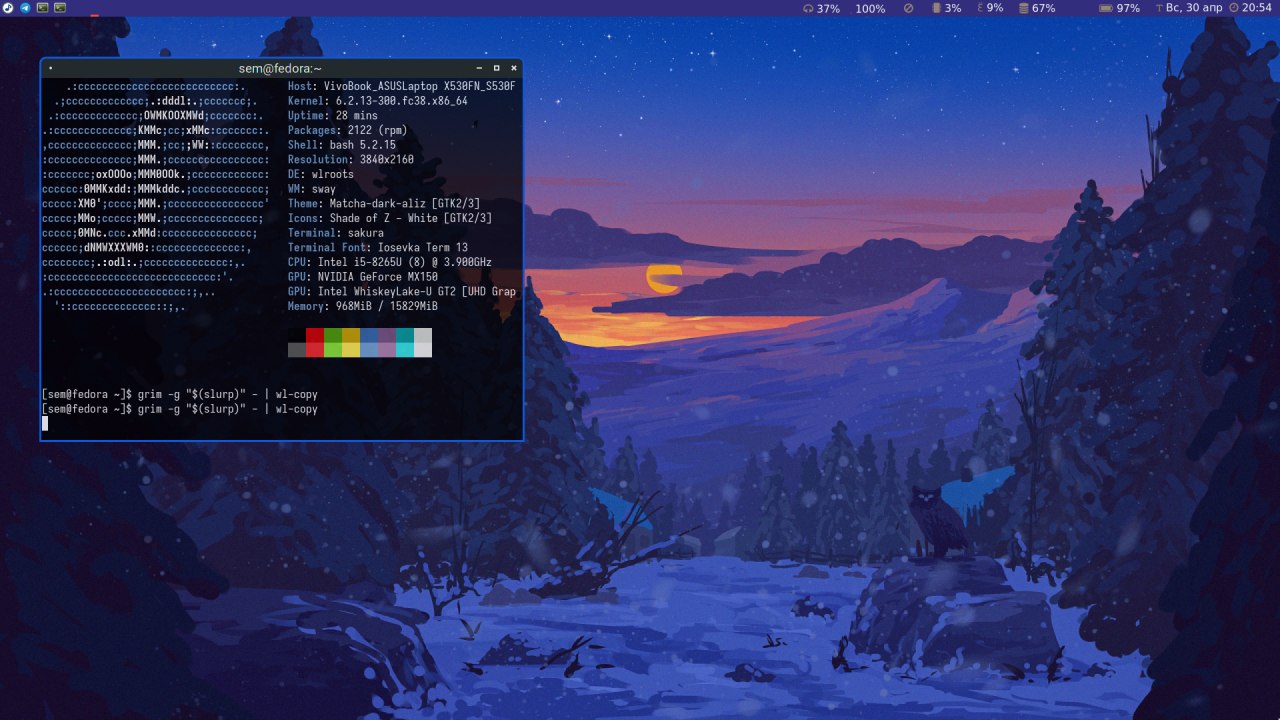
Task: Click the white cursor block at the terminal prompt
Action: (x=45, y=423)
